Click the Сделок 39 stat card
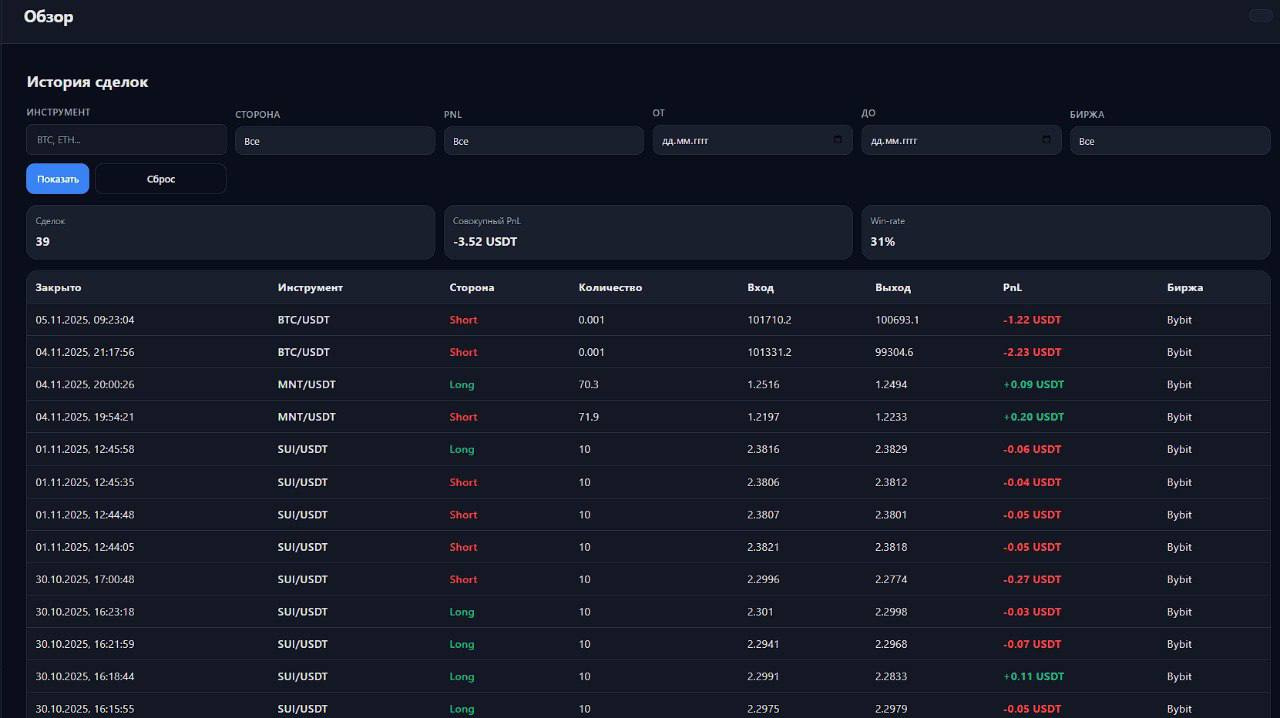This screenshot has height=718, width=1280. tap(231, 232)
